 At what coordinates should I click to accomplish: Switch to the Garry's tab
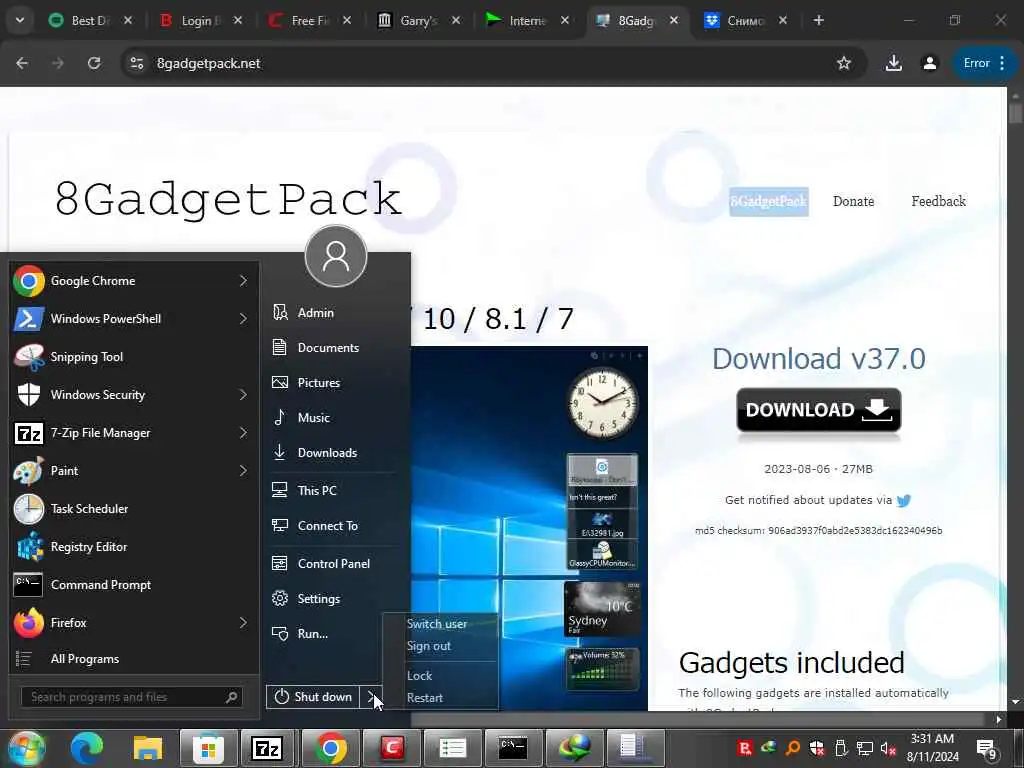click(420, 21)
